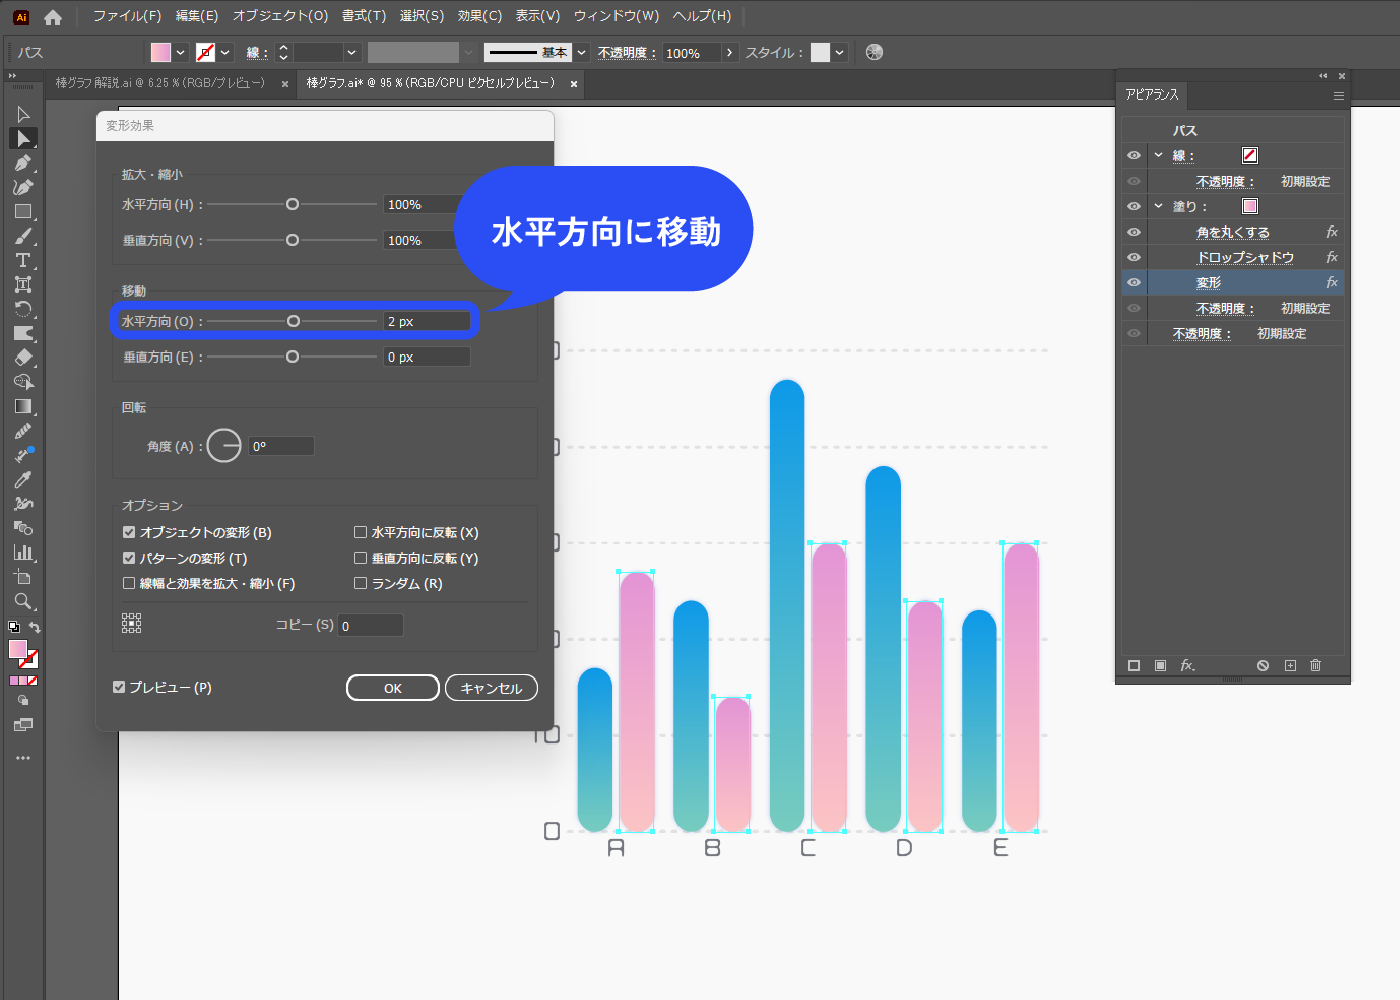
Task: Enable Reflect Y checkbox (垂直方向に反転)
Action: point(360,558)
